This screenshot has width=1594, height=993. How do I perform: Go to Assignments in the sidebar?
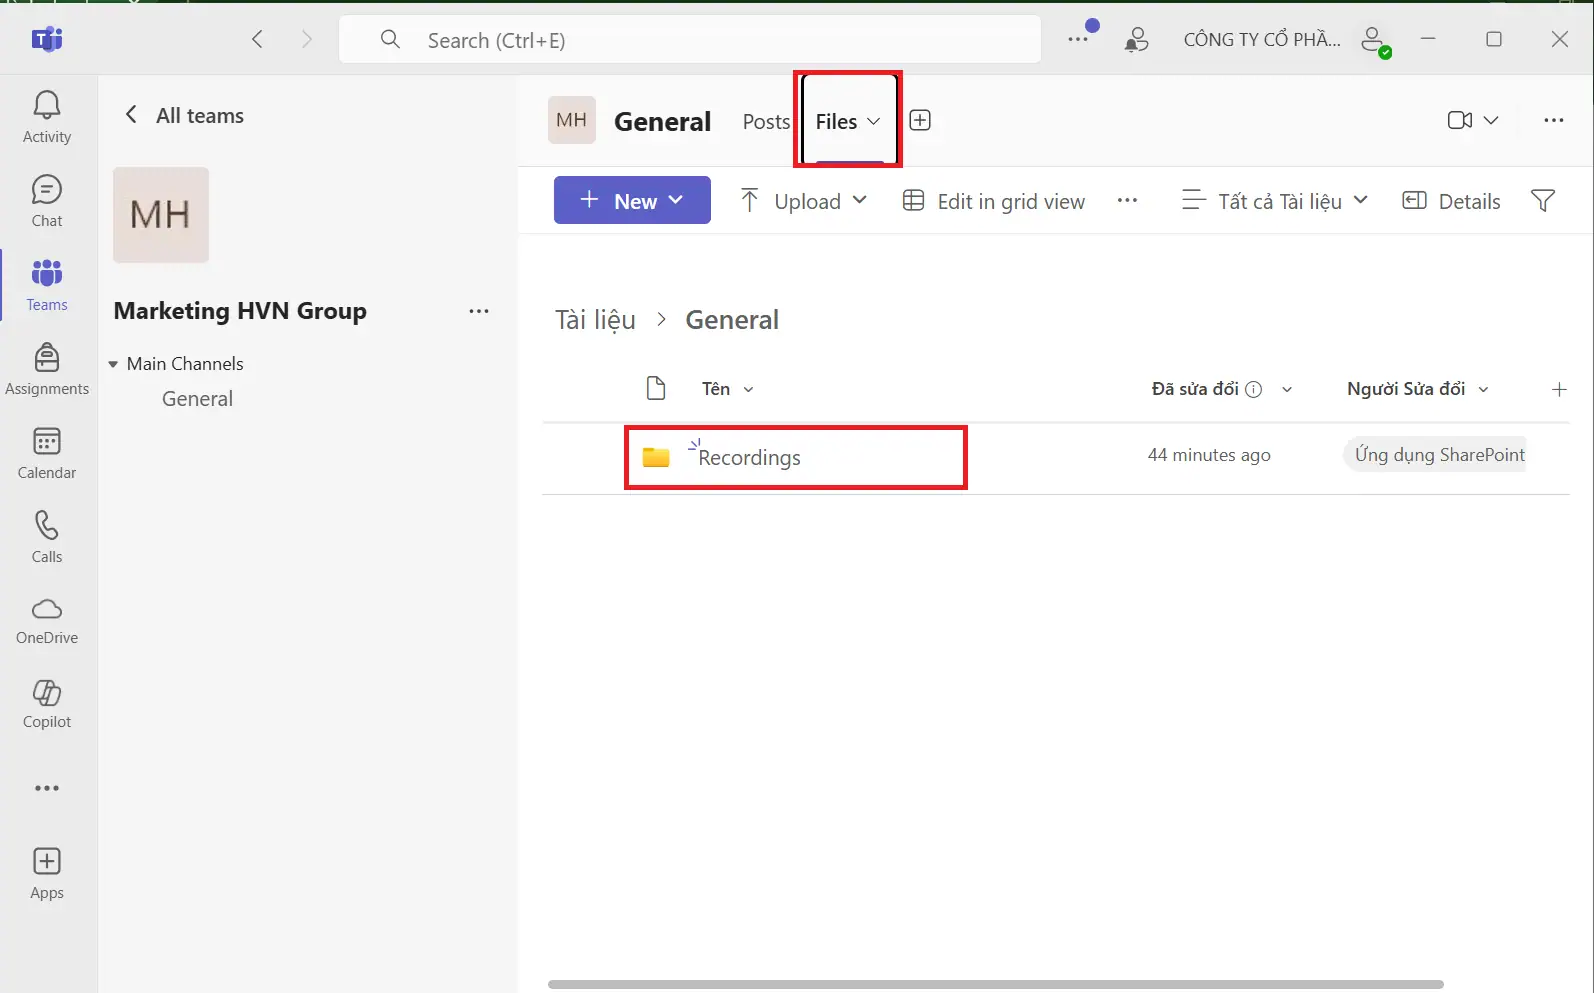point(47,369)
